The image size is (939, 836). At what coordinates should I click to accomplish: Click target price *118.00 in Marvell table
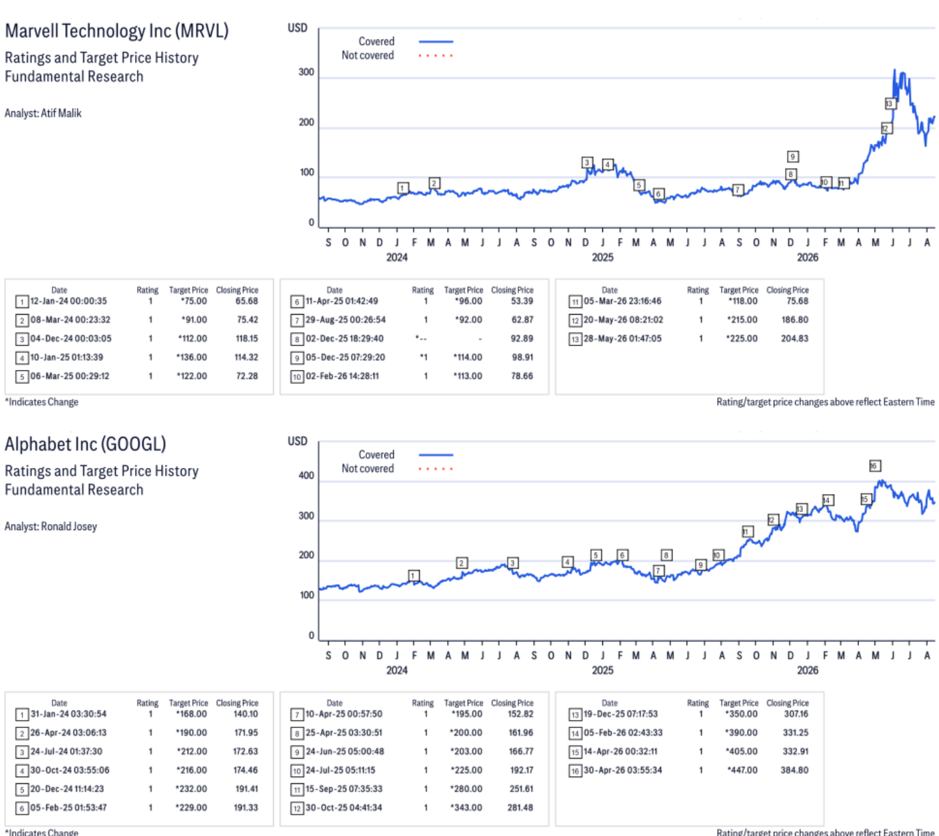pyautogui.click(x=743, y=301)
